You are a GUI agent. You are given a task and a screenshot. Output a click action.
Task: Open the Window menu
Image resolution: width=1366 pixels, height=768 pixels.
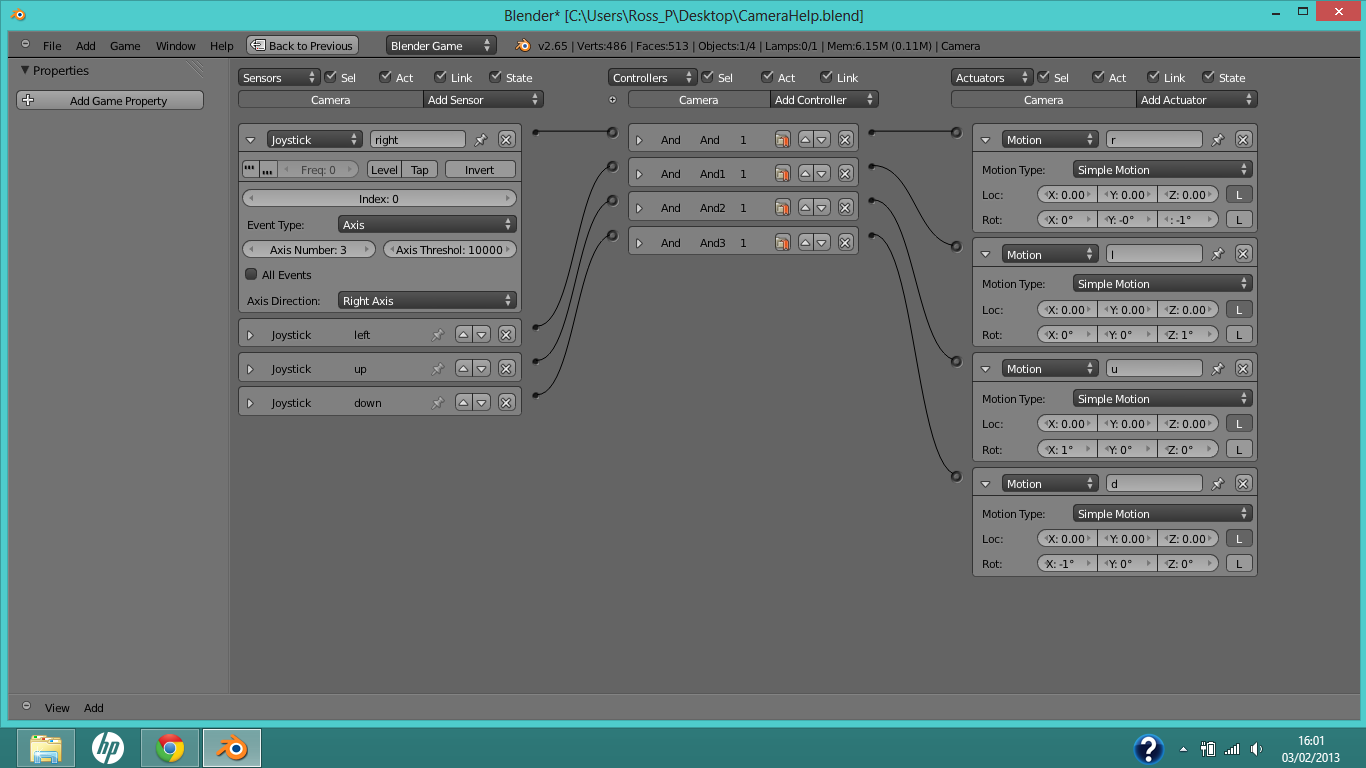click(x=176, y=46)
